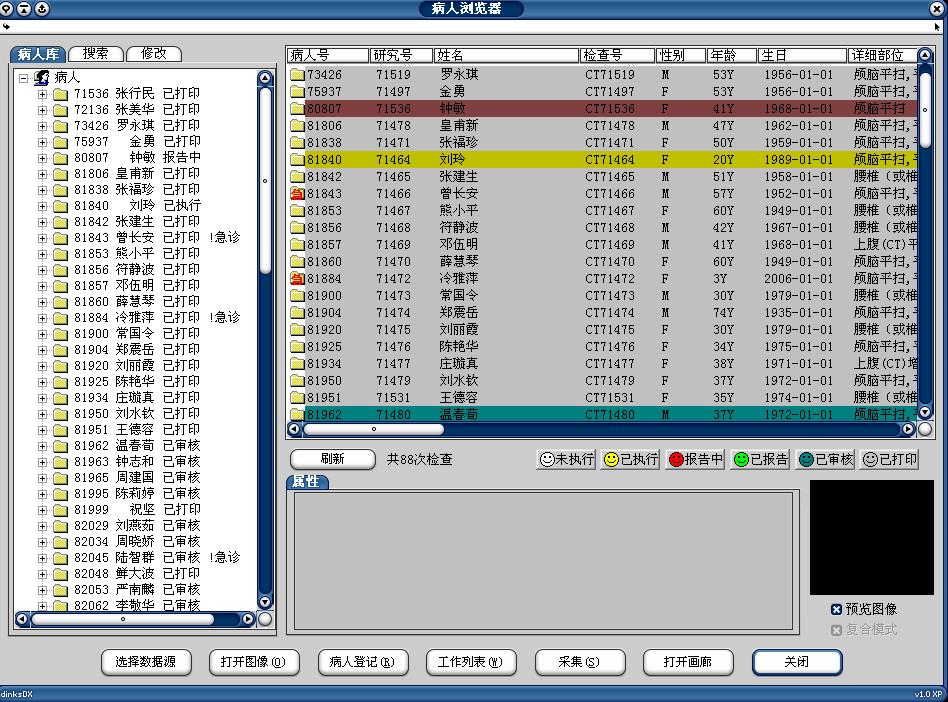Click the patient table vertical scrollbar thumb

point(925,110)
